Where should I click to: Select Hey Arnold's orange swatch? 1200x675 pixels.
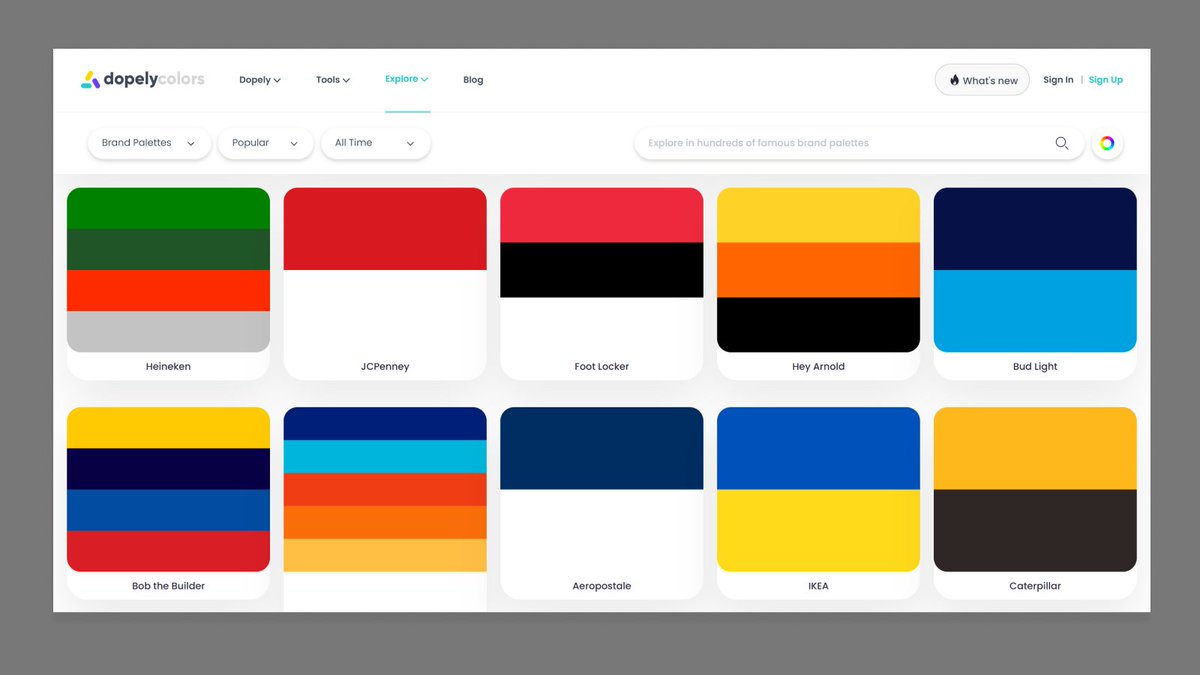pyautogui.click(x=818, y=270)
